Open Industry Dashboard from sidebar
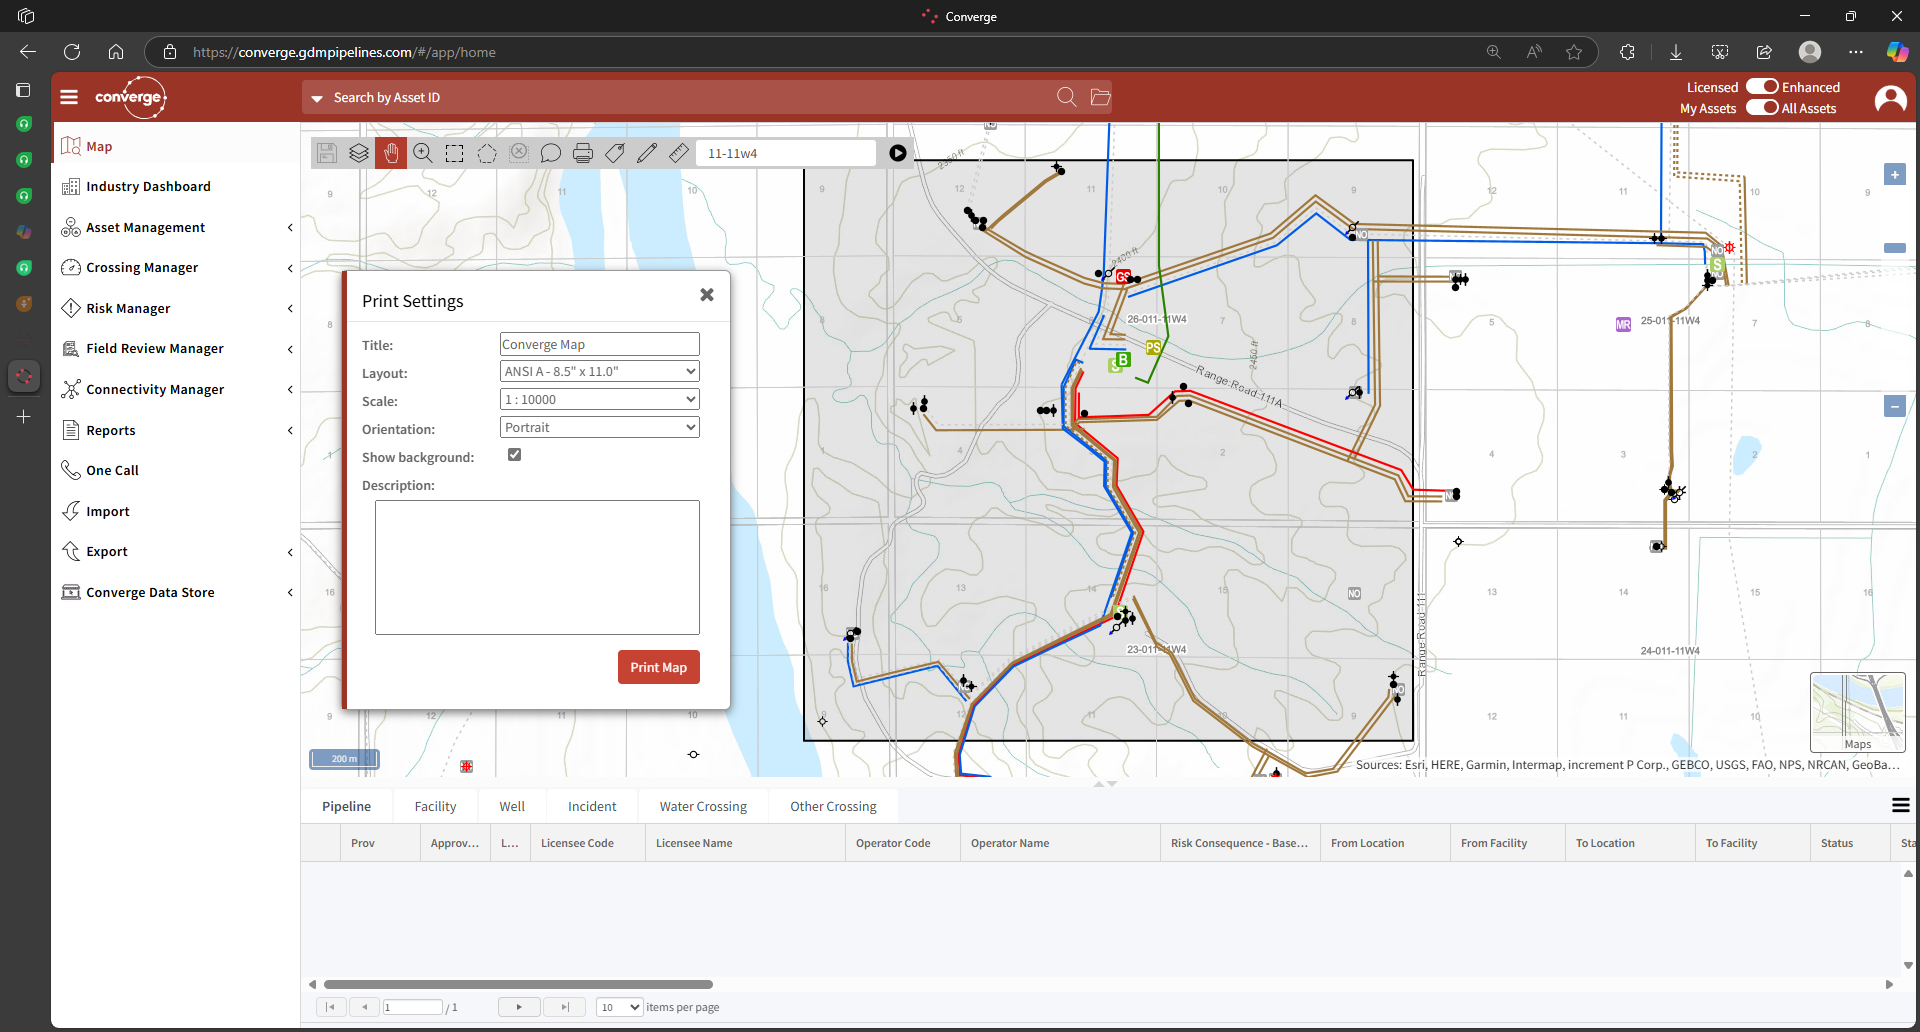Screen dimensions: 1920x1032 click(x=176, y=187)
